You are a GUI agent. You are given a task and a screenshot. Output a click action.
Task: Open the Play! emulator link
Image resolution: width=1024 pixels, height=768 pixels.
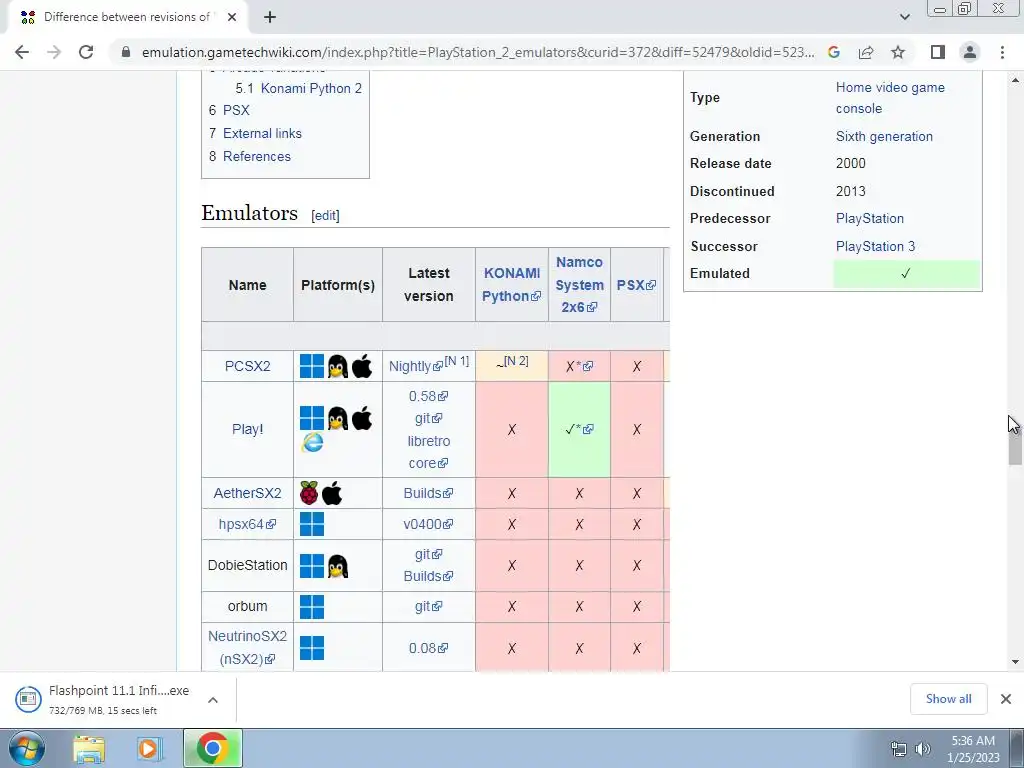[x=248, y=429]
